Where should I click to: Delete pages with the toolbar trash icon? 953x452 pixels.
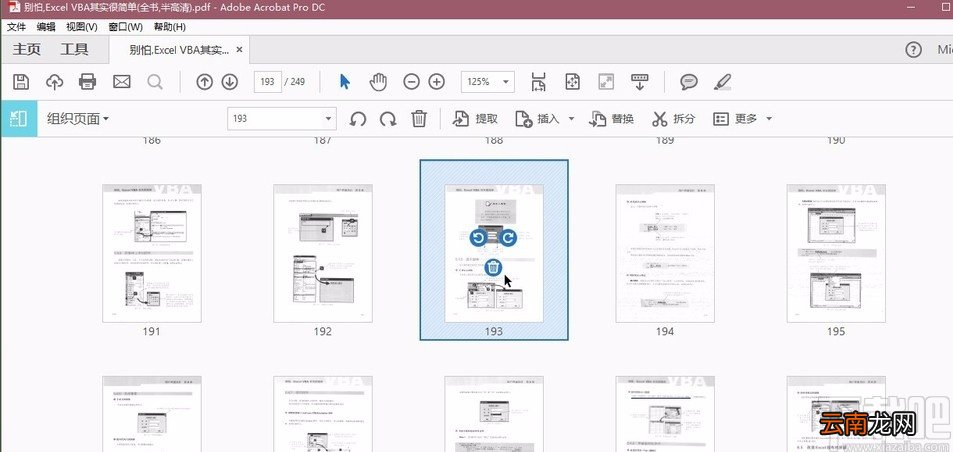tap(419, 118)
